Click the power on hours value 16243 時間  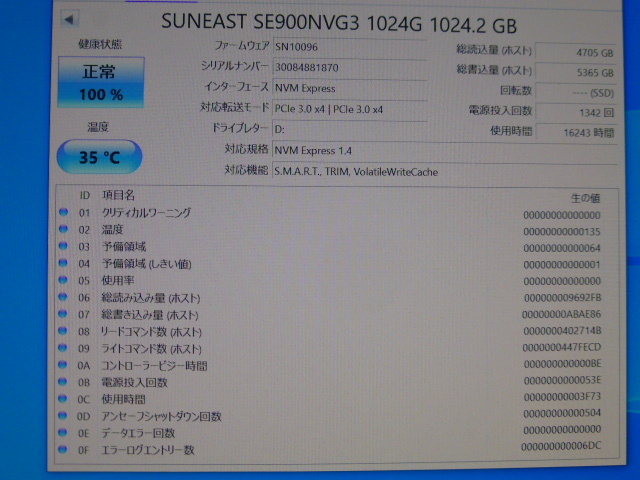[x=576, y=133]
